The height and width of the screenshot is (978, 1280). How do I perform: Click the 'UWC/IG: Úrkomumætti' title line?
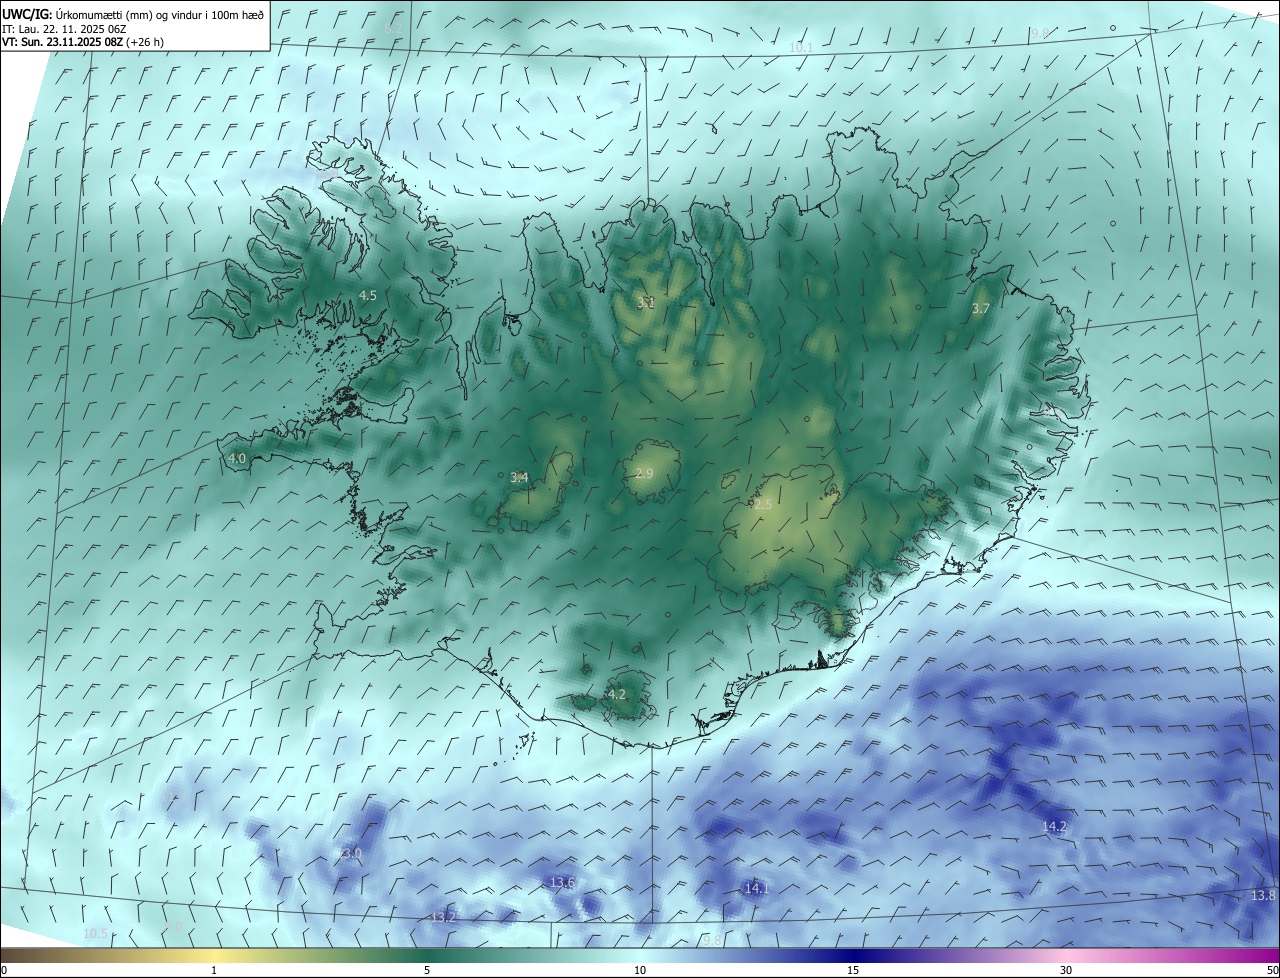(x=133, y=13)
